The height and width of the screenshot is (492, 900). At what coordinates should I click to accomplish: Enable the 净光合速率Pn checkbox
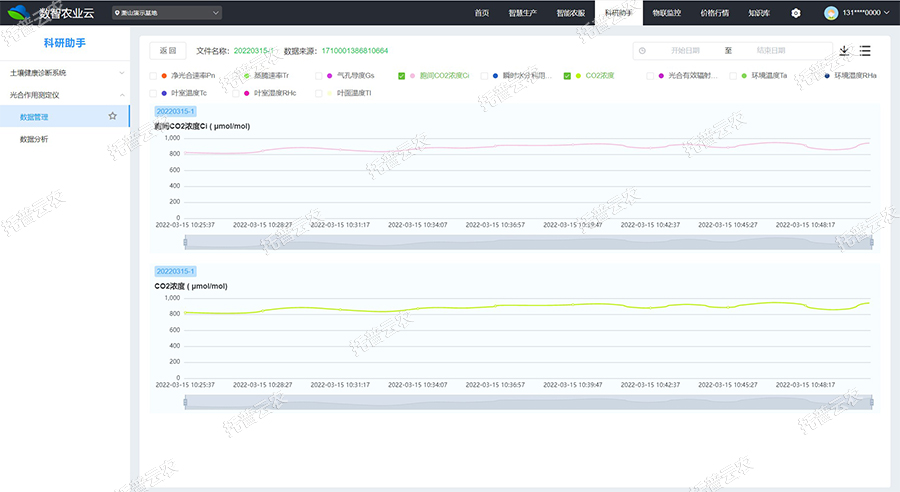point(152,76)
